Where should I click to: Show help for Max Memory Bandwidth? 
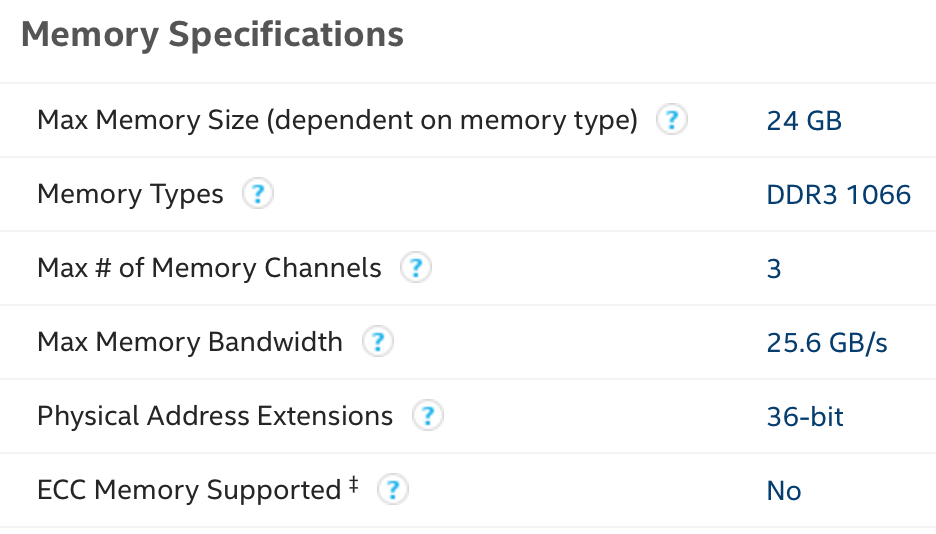coord(377,342)
